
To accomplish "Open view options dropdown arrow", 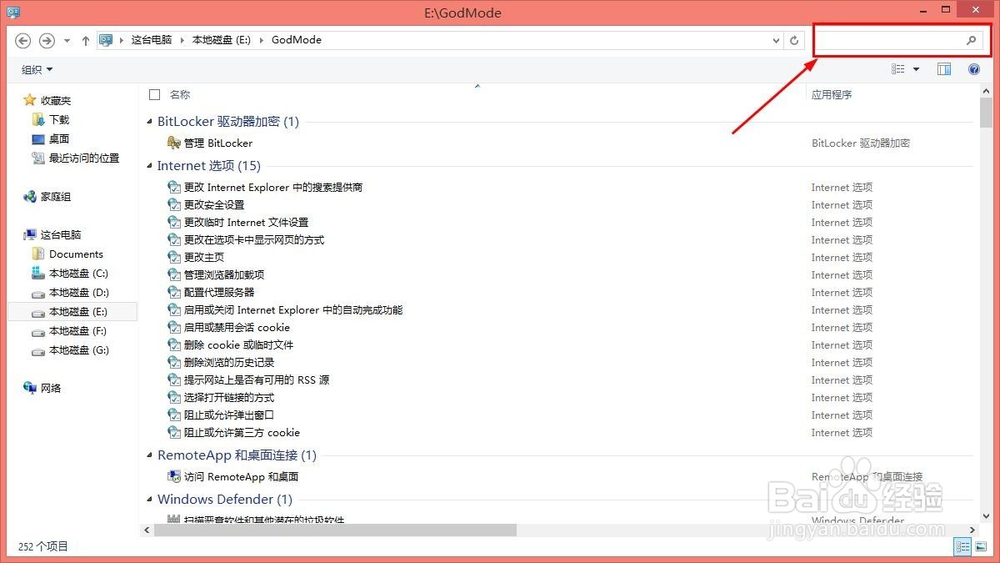I will (916, 69).
